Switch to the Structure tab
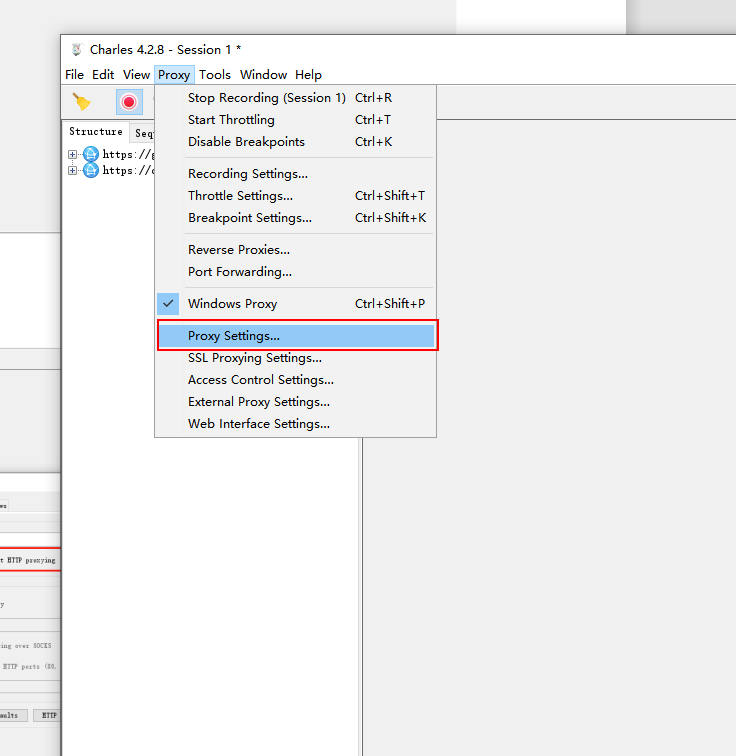 tap(96, 132)
